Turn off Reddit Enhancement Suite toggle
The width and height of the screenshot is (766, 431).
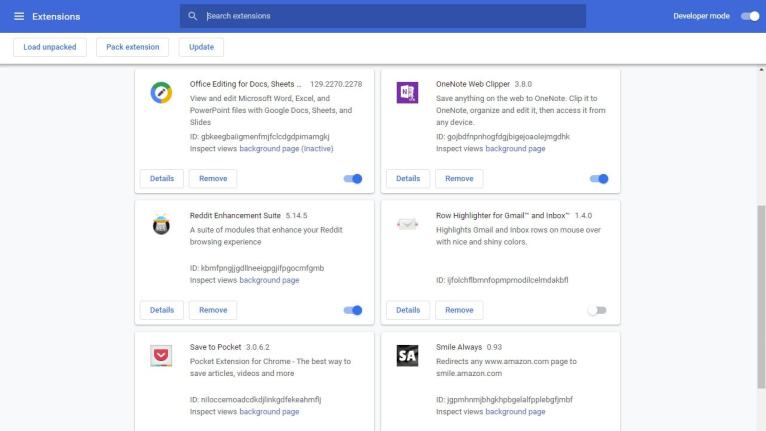[353, 310]
